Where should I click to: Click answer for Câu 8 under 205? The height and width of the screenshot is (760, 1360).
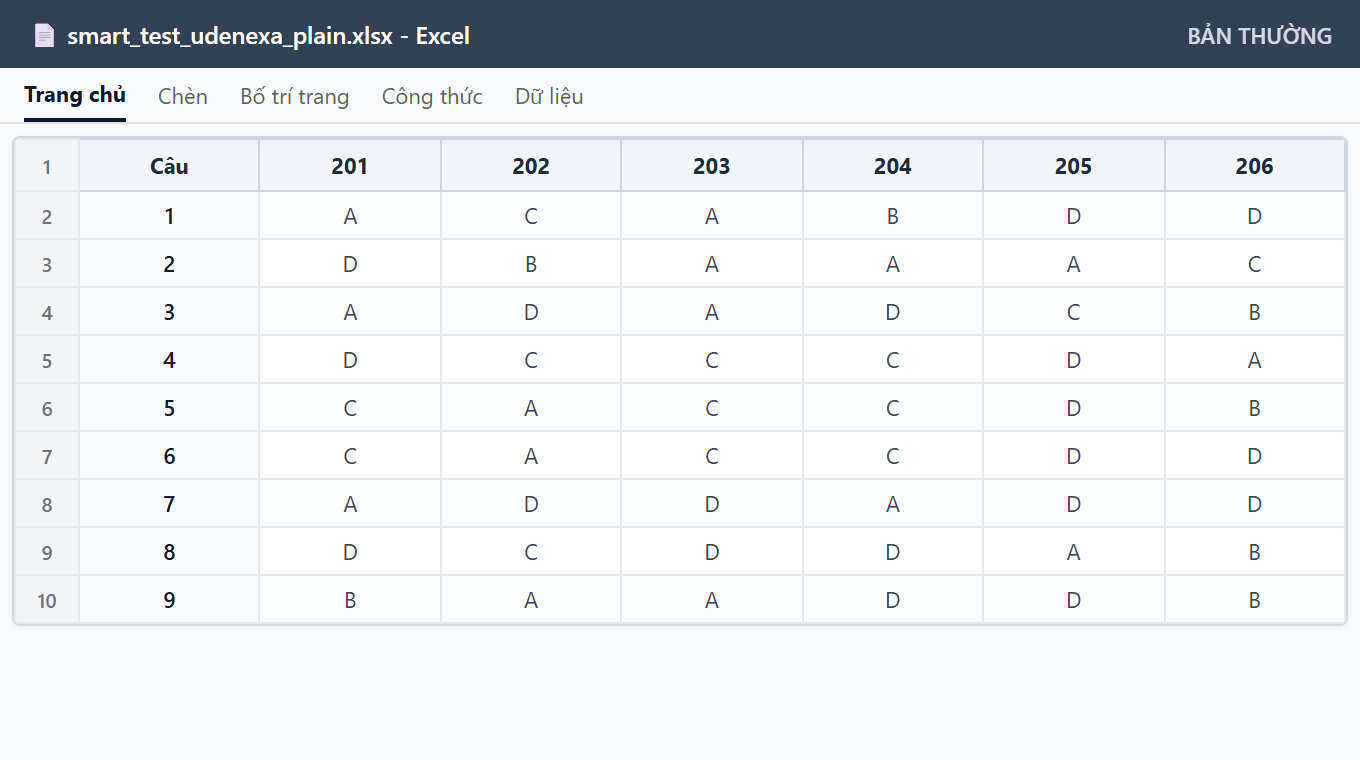[1074, 552]
